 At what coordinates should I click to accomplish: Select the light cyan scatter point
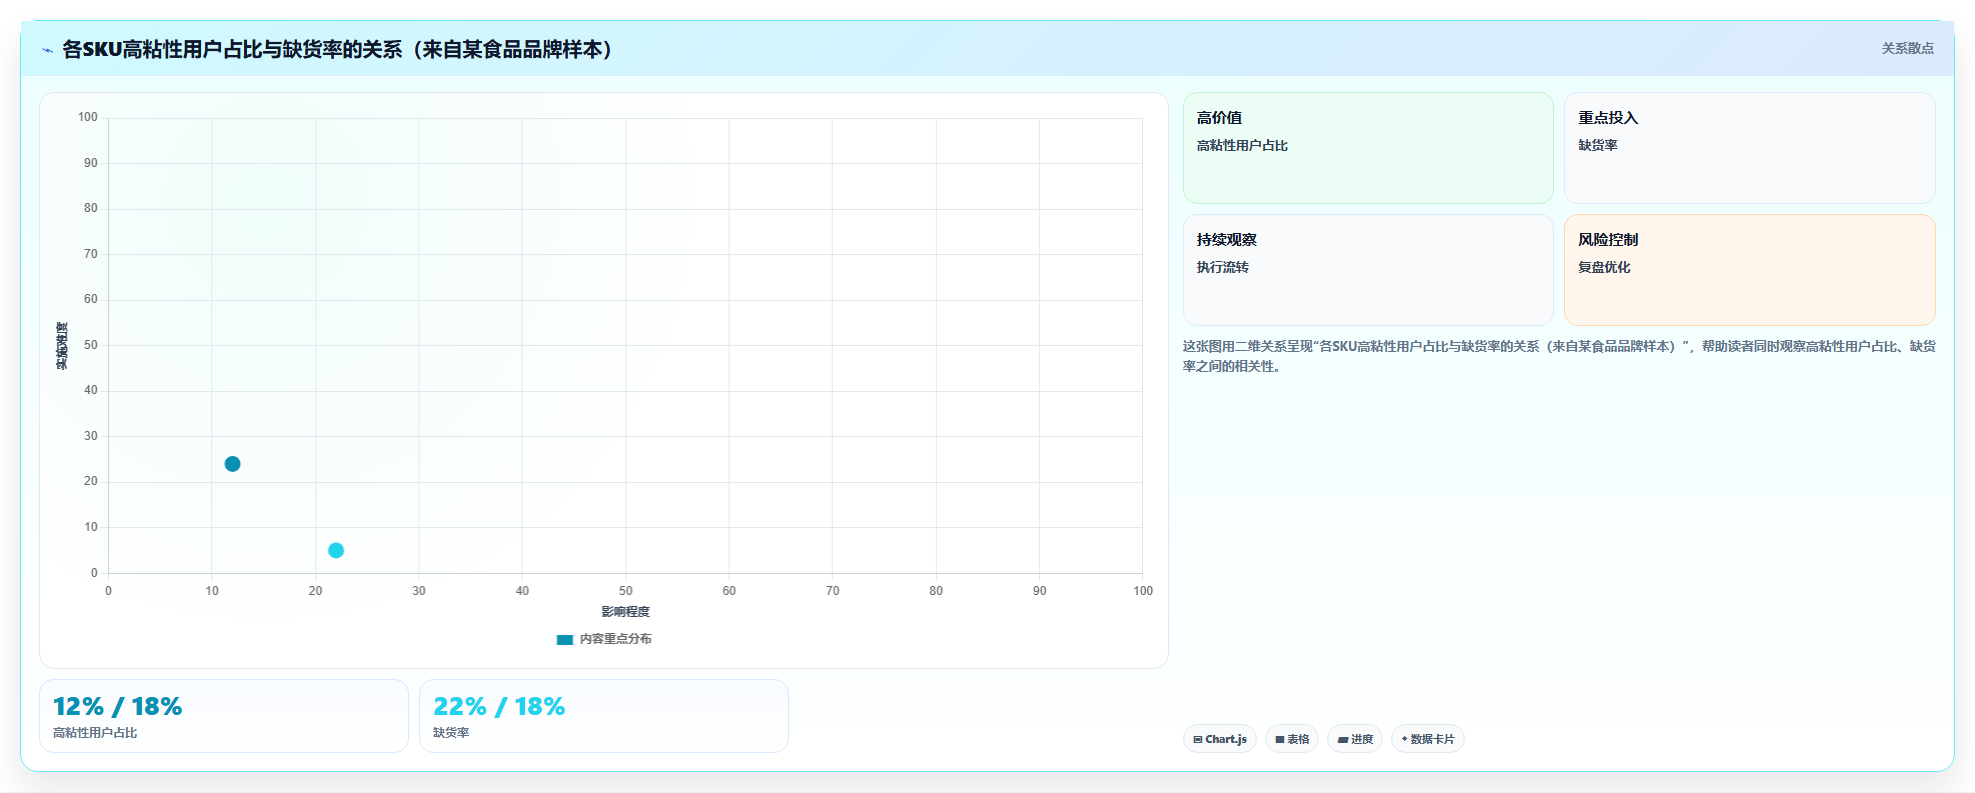click(x=336, y=551)
